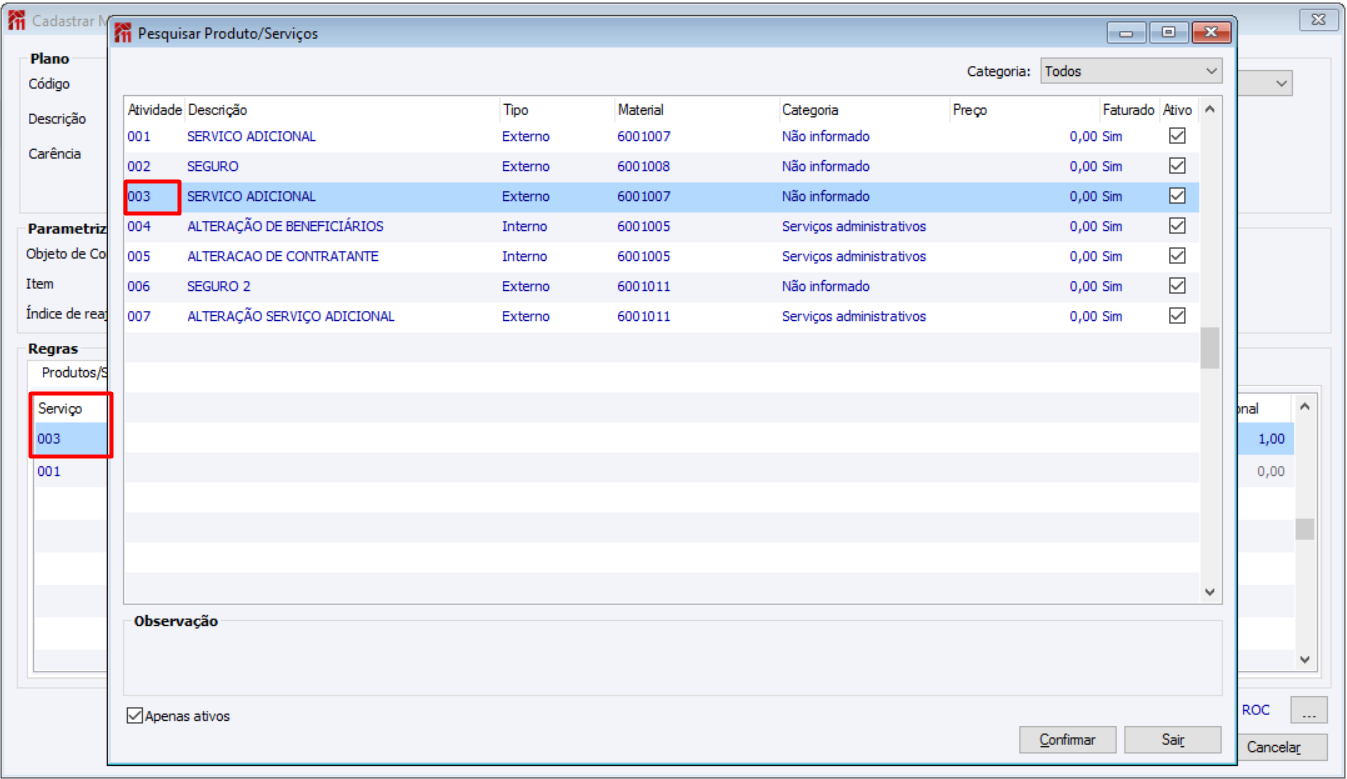Click the Sair button
The width and height of the screenshot is (1347, 779).
click(x=1173, y=740)
